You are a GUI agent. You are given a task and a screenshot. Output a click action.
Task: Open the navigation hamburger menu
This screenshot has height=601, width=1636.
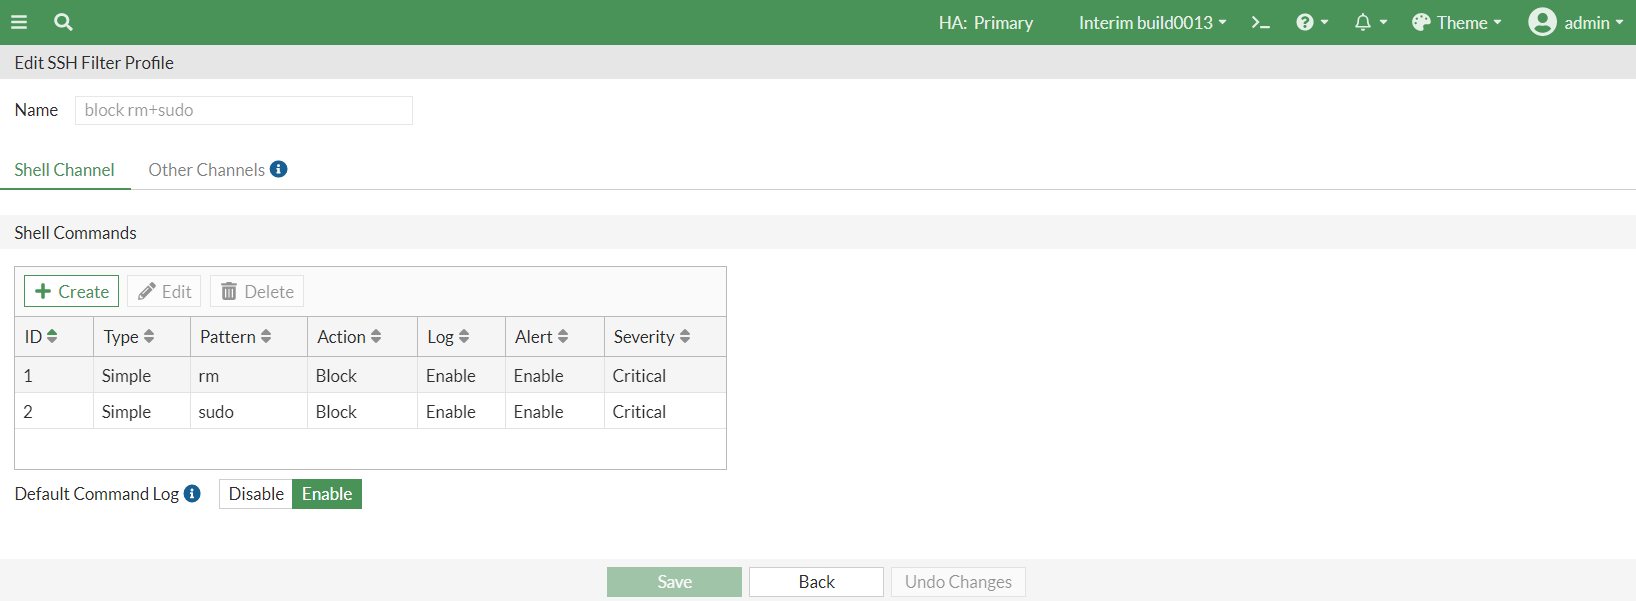(x=18, y=21)
